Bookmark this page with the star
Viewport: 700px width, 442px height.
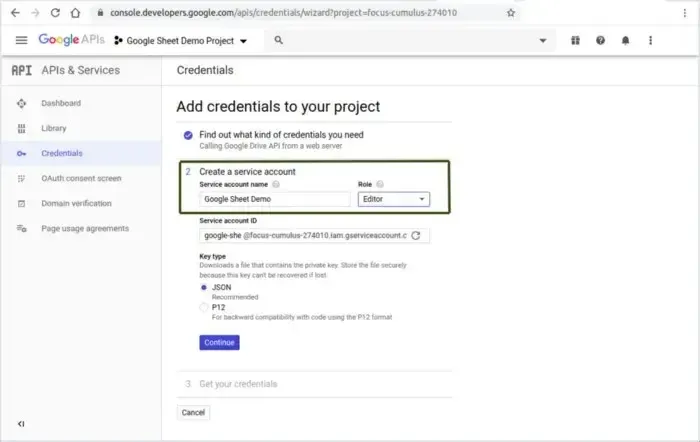click(x=511, y=13)
